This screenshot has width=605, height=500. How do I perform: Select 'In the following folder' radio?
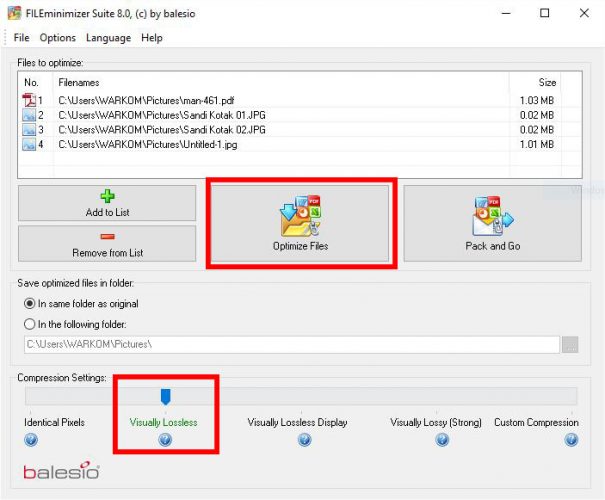(30, 324)
